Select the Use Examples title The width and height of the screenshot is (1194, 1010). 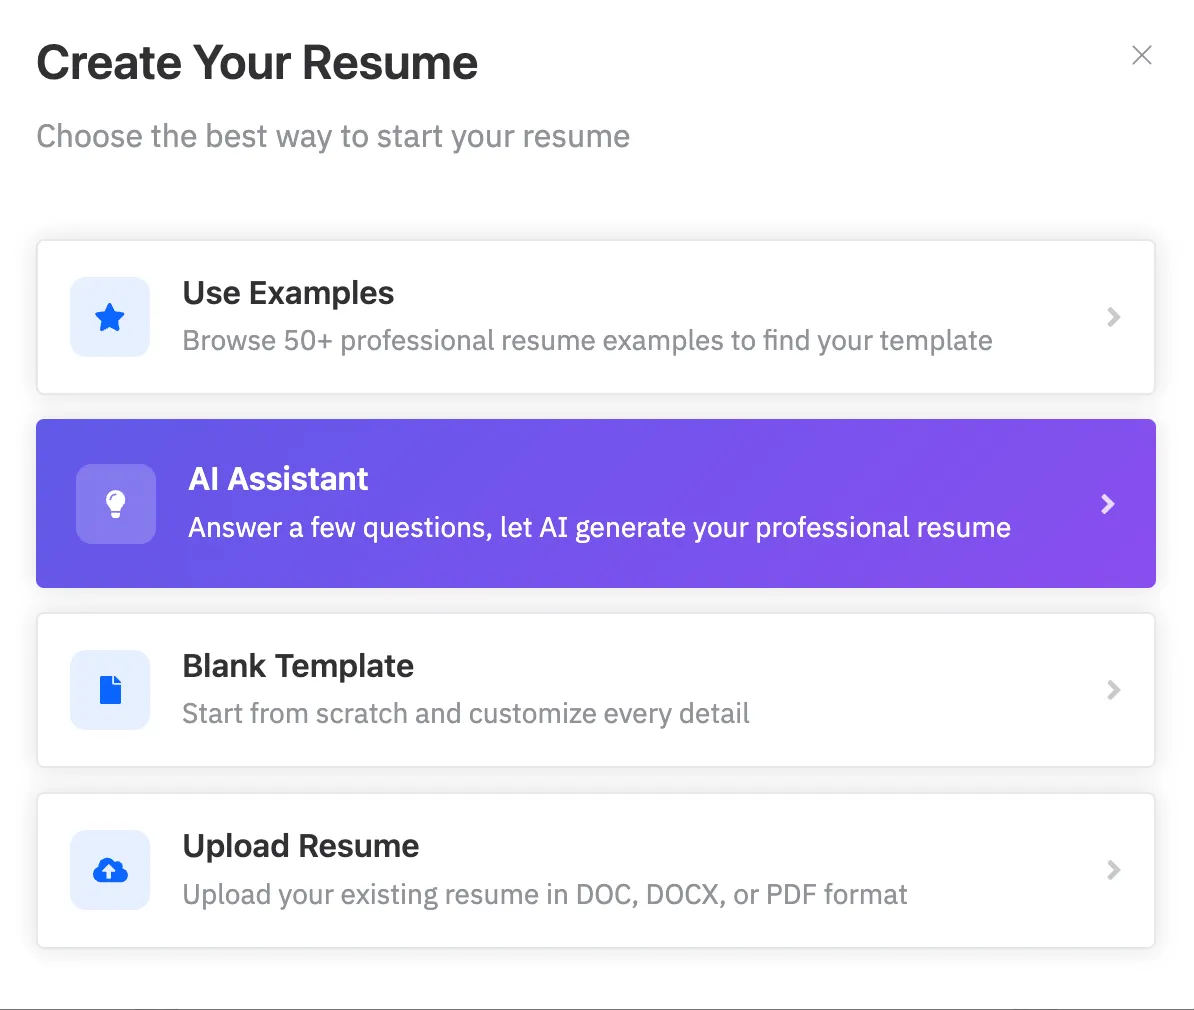point(288,293)
